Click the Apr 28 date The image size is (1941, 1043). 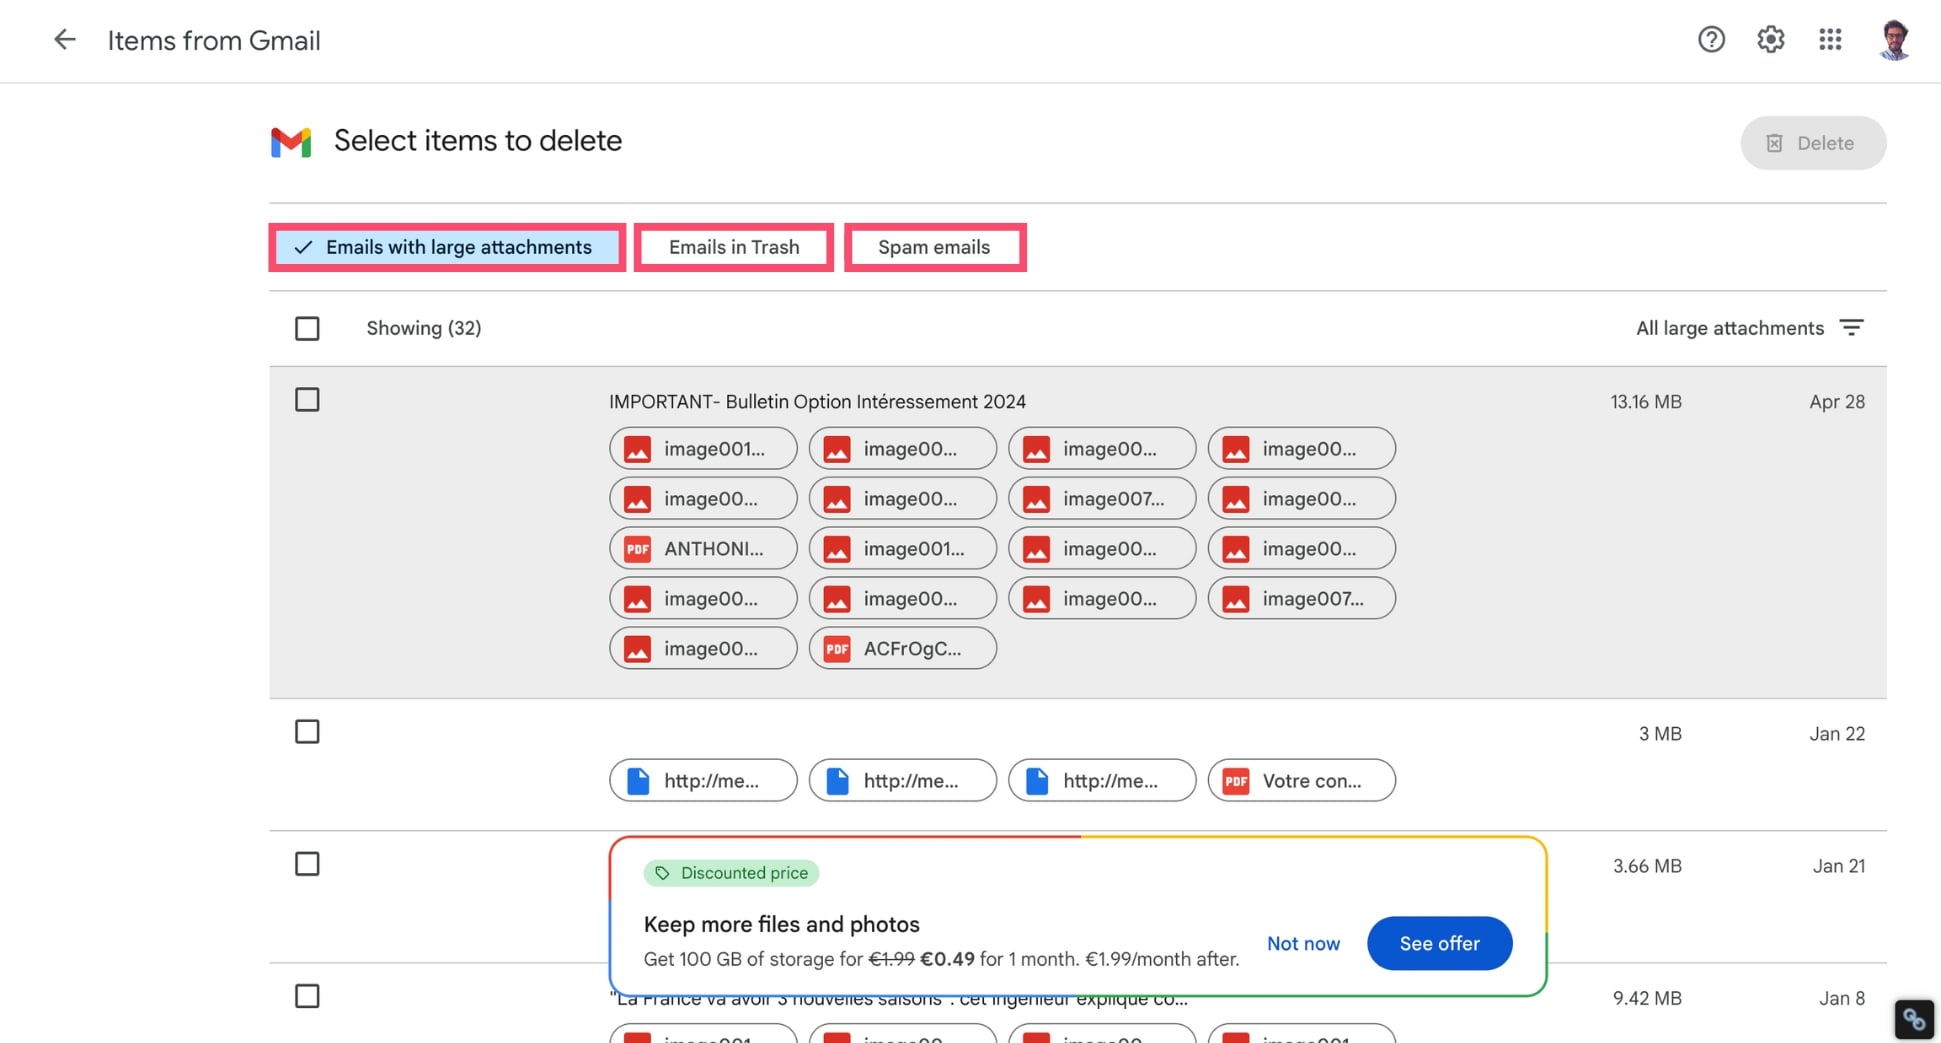[1837, 401]
